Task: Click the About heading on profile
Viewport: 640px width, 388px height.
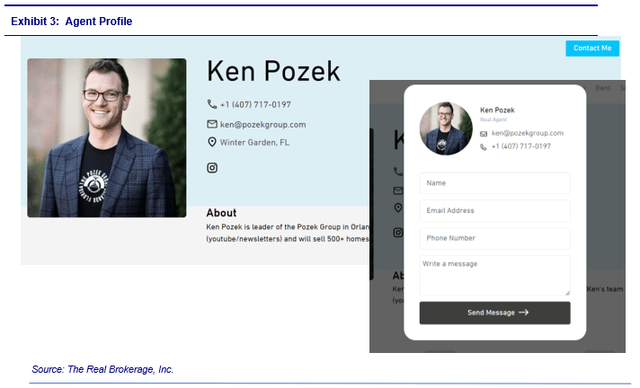Action: point(221,213)
